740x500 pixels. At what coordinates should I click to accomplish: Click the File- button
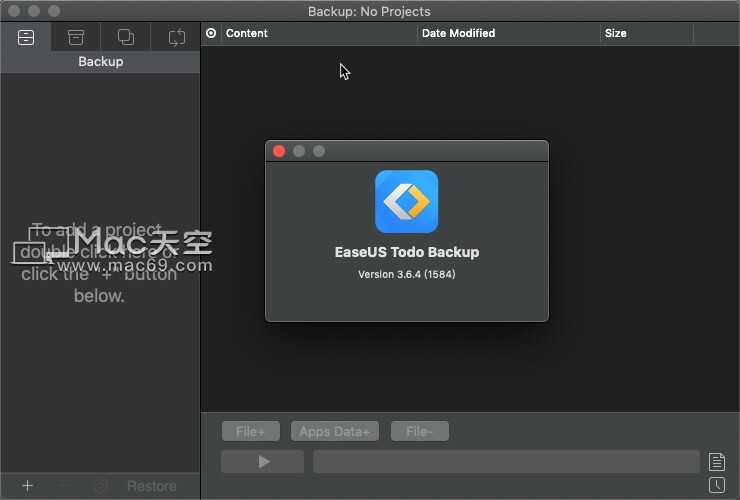[420, 431]
